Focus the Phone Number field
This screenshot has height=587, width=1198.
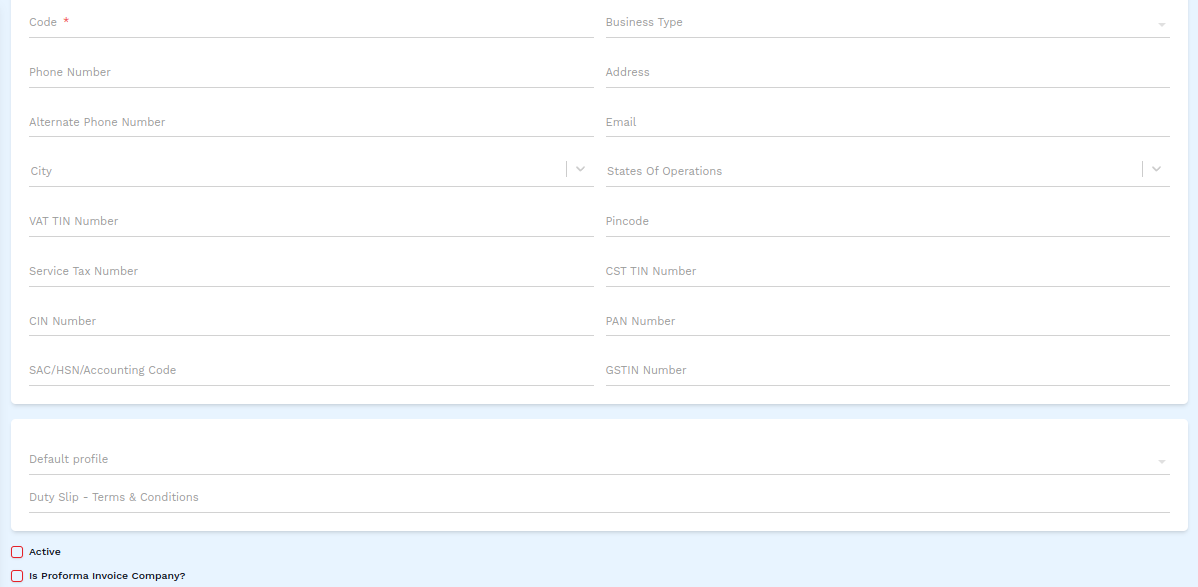click(310, 73)
